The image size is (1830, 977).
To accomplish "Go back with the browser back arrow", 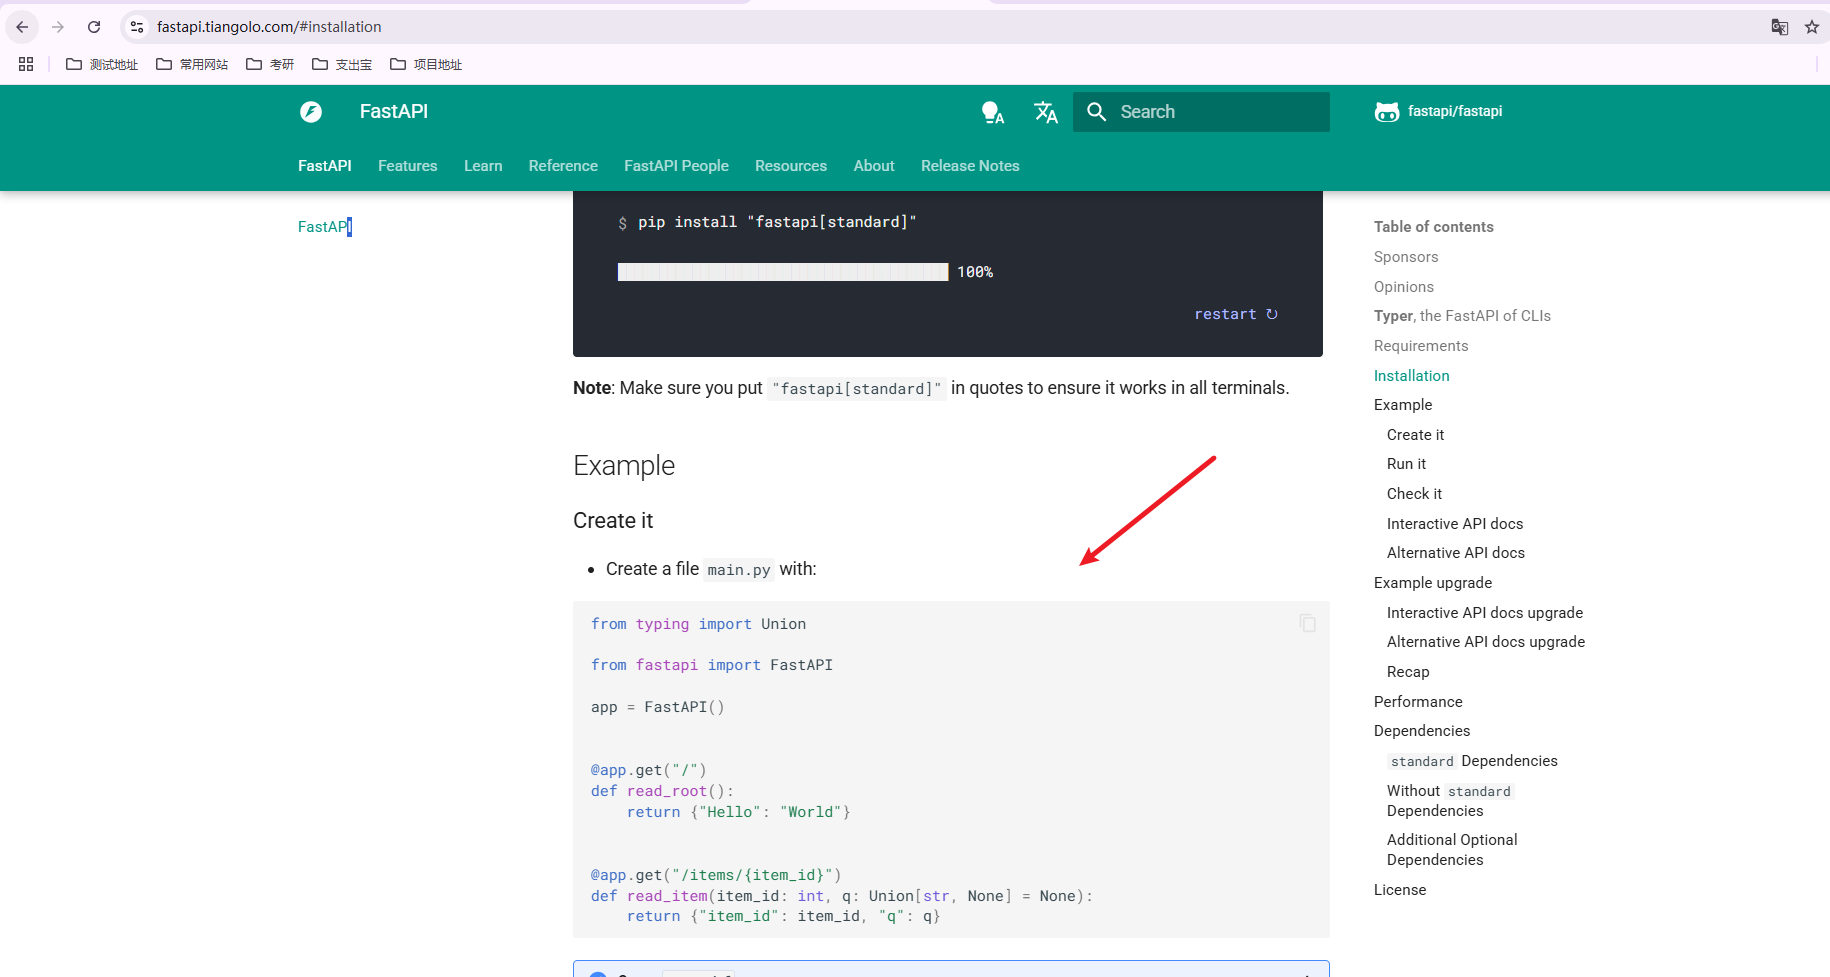I will coord(22,27).
